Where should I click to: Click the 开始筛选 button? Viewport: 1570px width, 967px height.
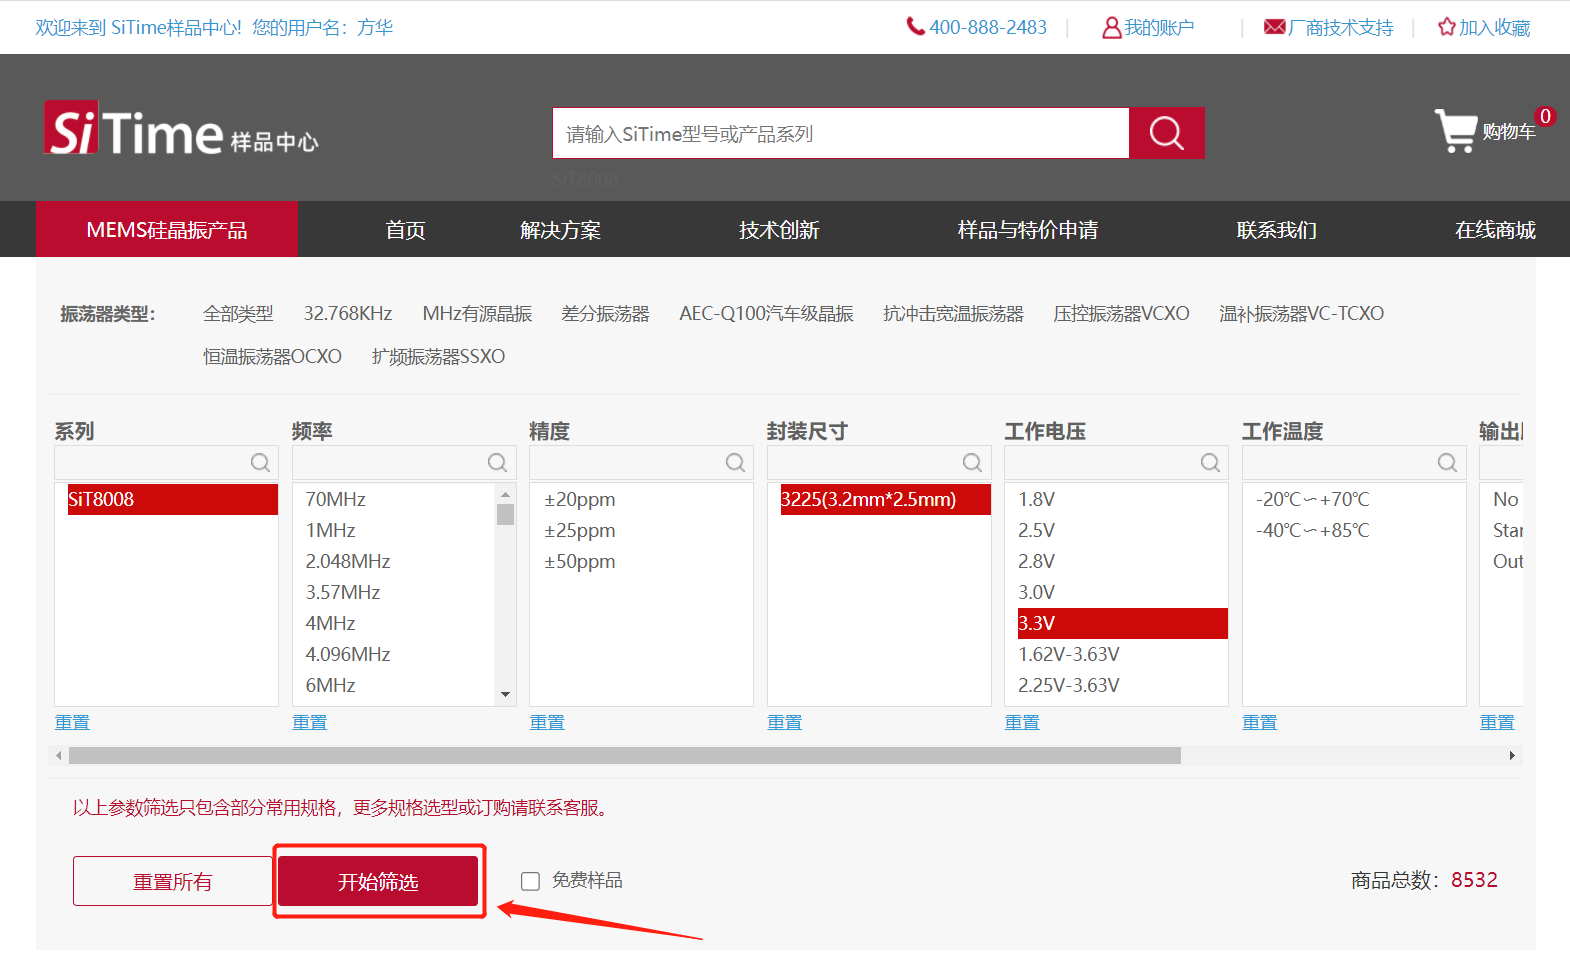378,881
